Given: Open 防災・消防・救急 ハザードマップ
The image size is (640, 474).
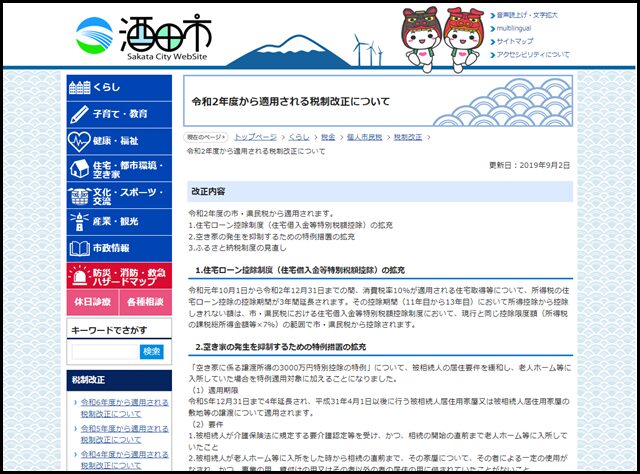Looking at the screenshot, I should click(119, 276).
